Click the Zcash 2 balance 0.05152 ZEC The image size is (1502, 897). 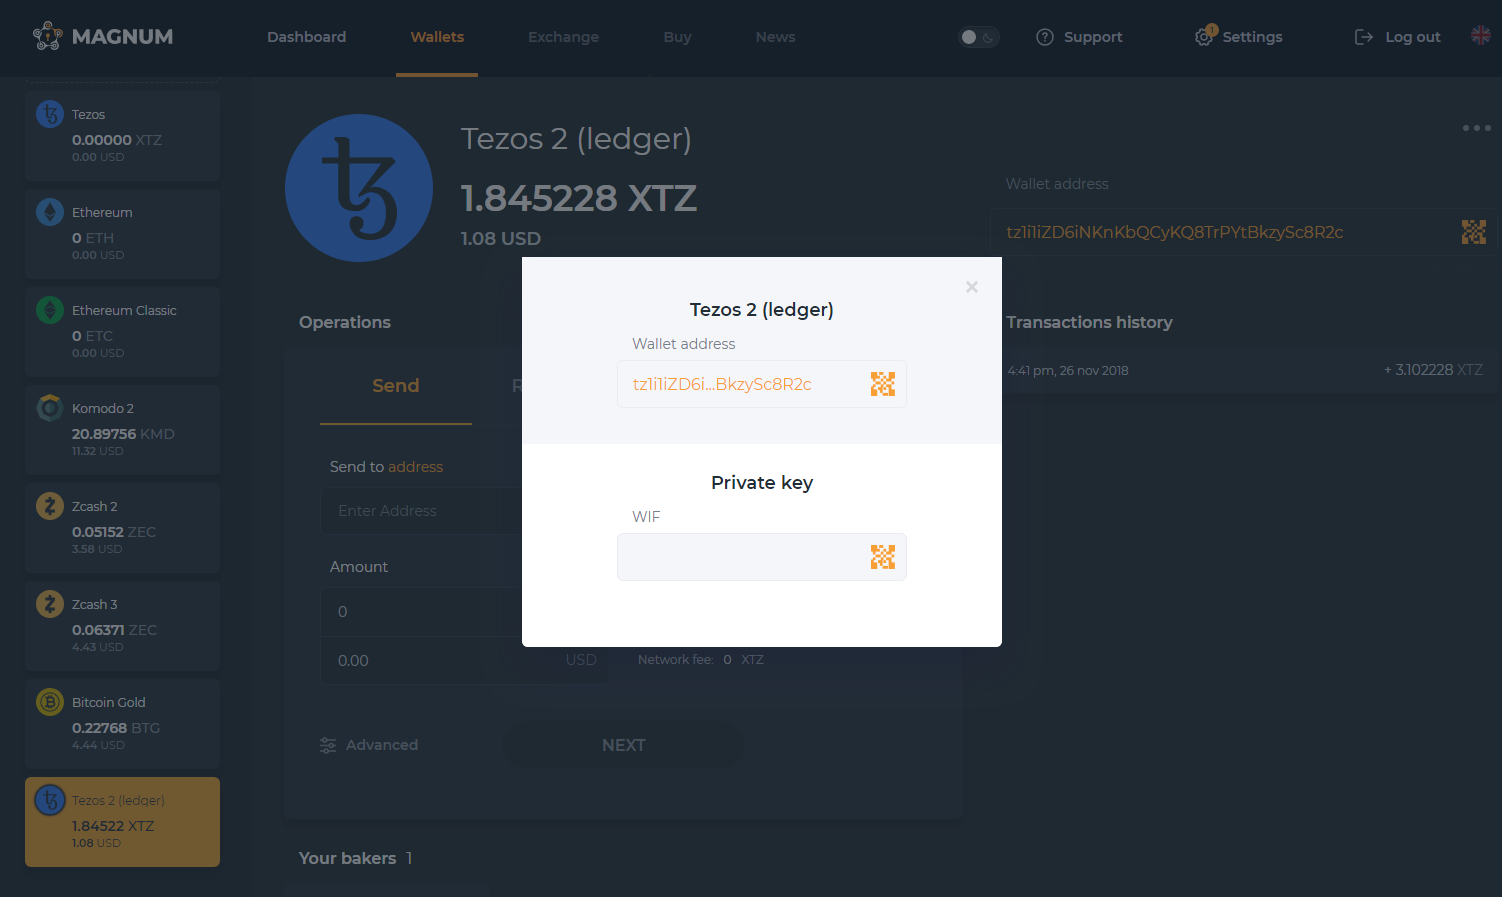114,532
